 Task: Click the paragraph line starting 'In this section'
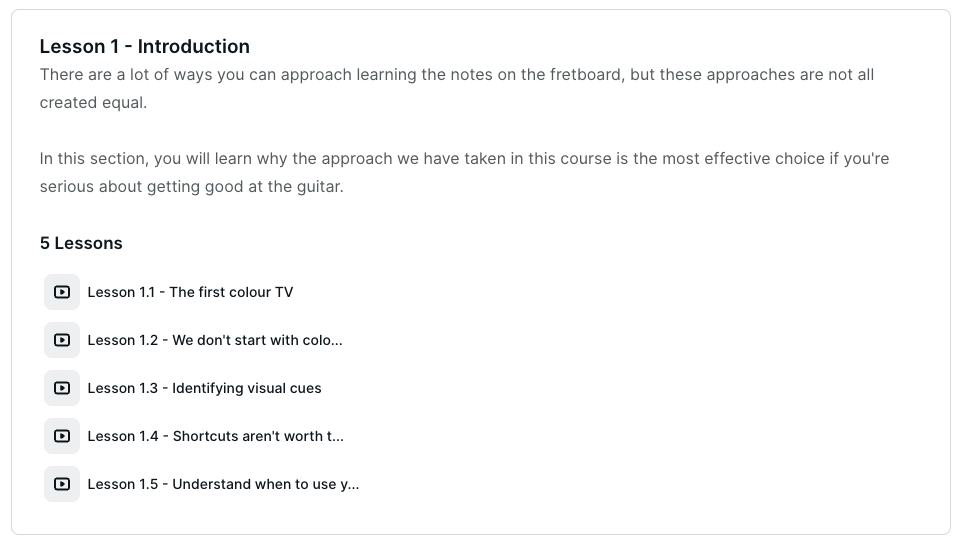coord(464,159)
